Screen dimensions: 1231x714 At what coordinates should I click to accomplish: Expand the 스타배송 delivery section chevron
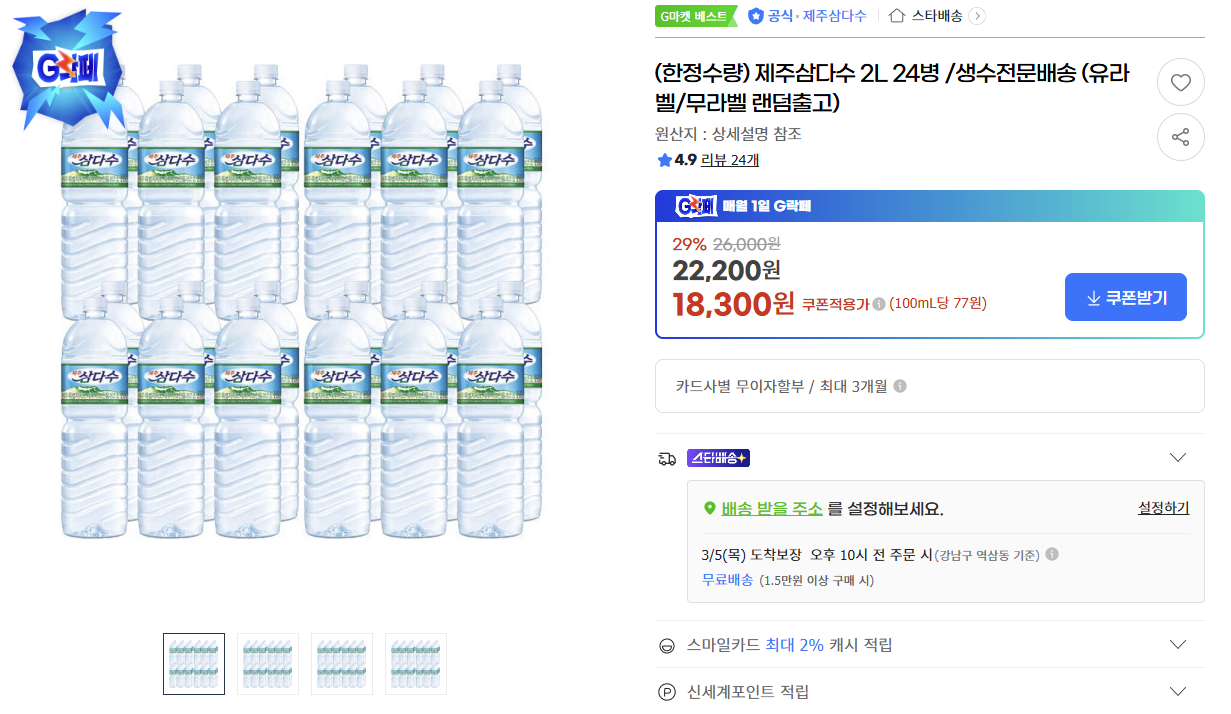pyautogui.click(x=1177, y=458)
